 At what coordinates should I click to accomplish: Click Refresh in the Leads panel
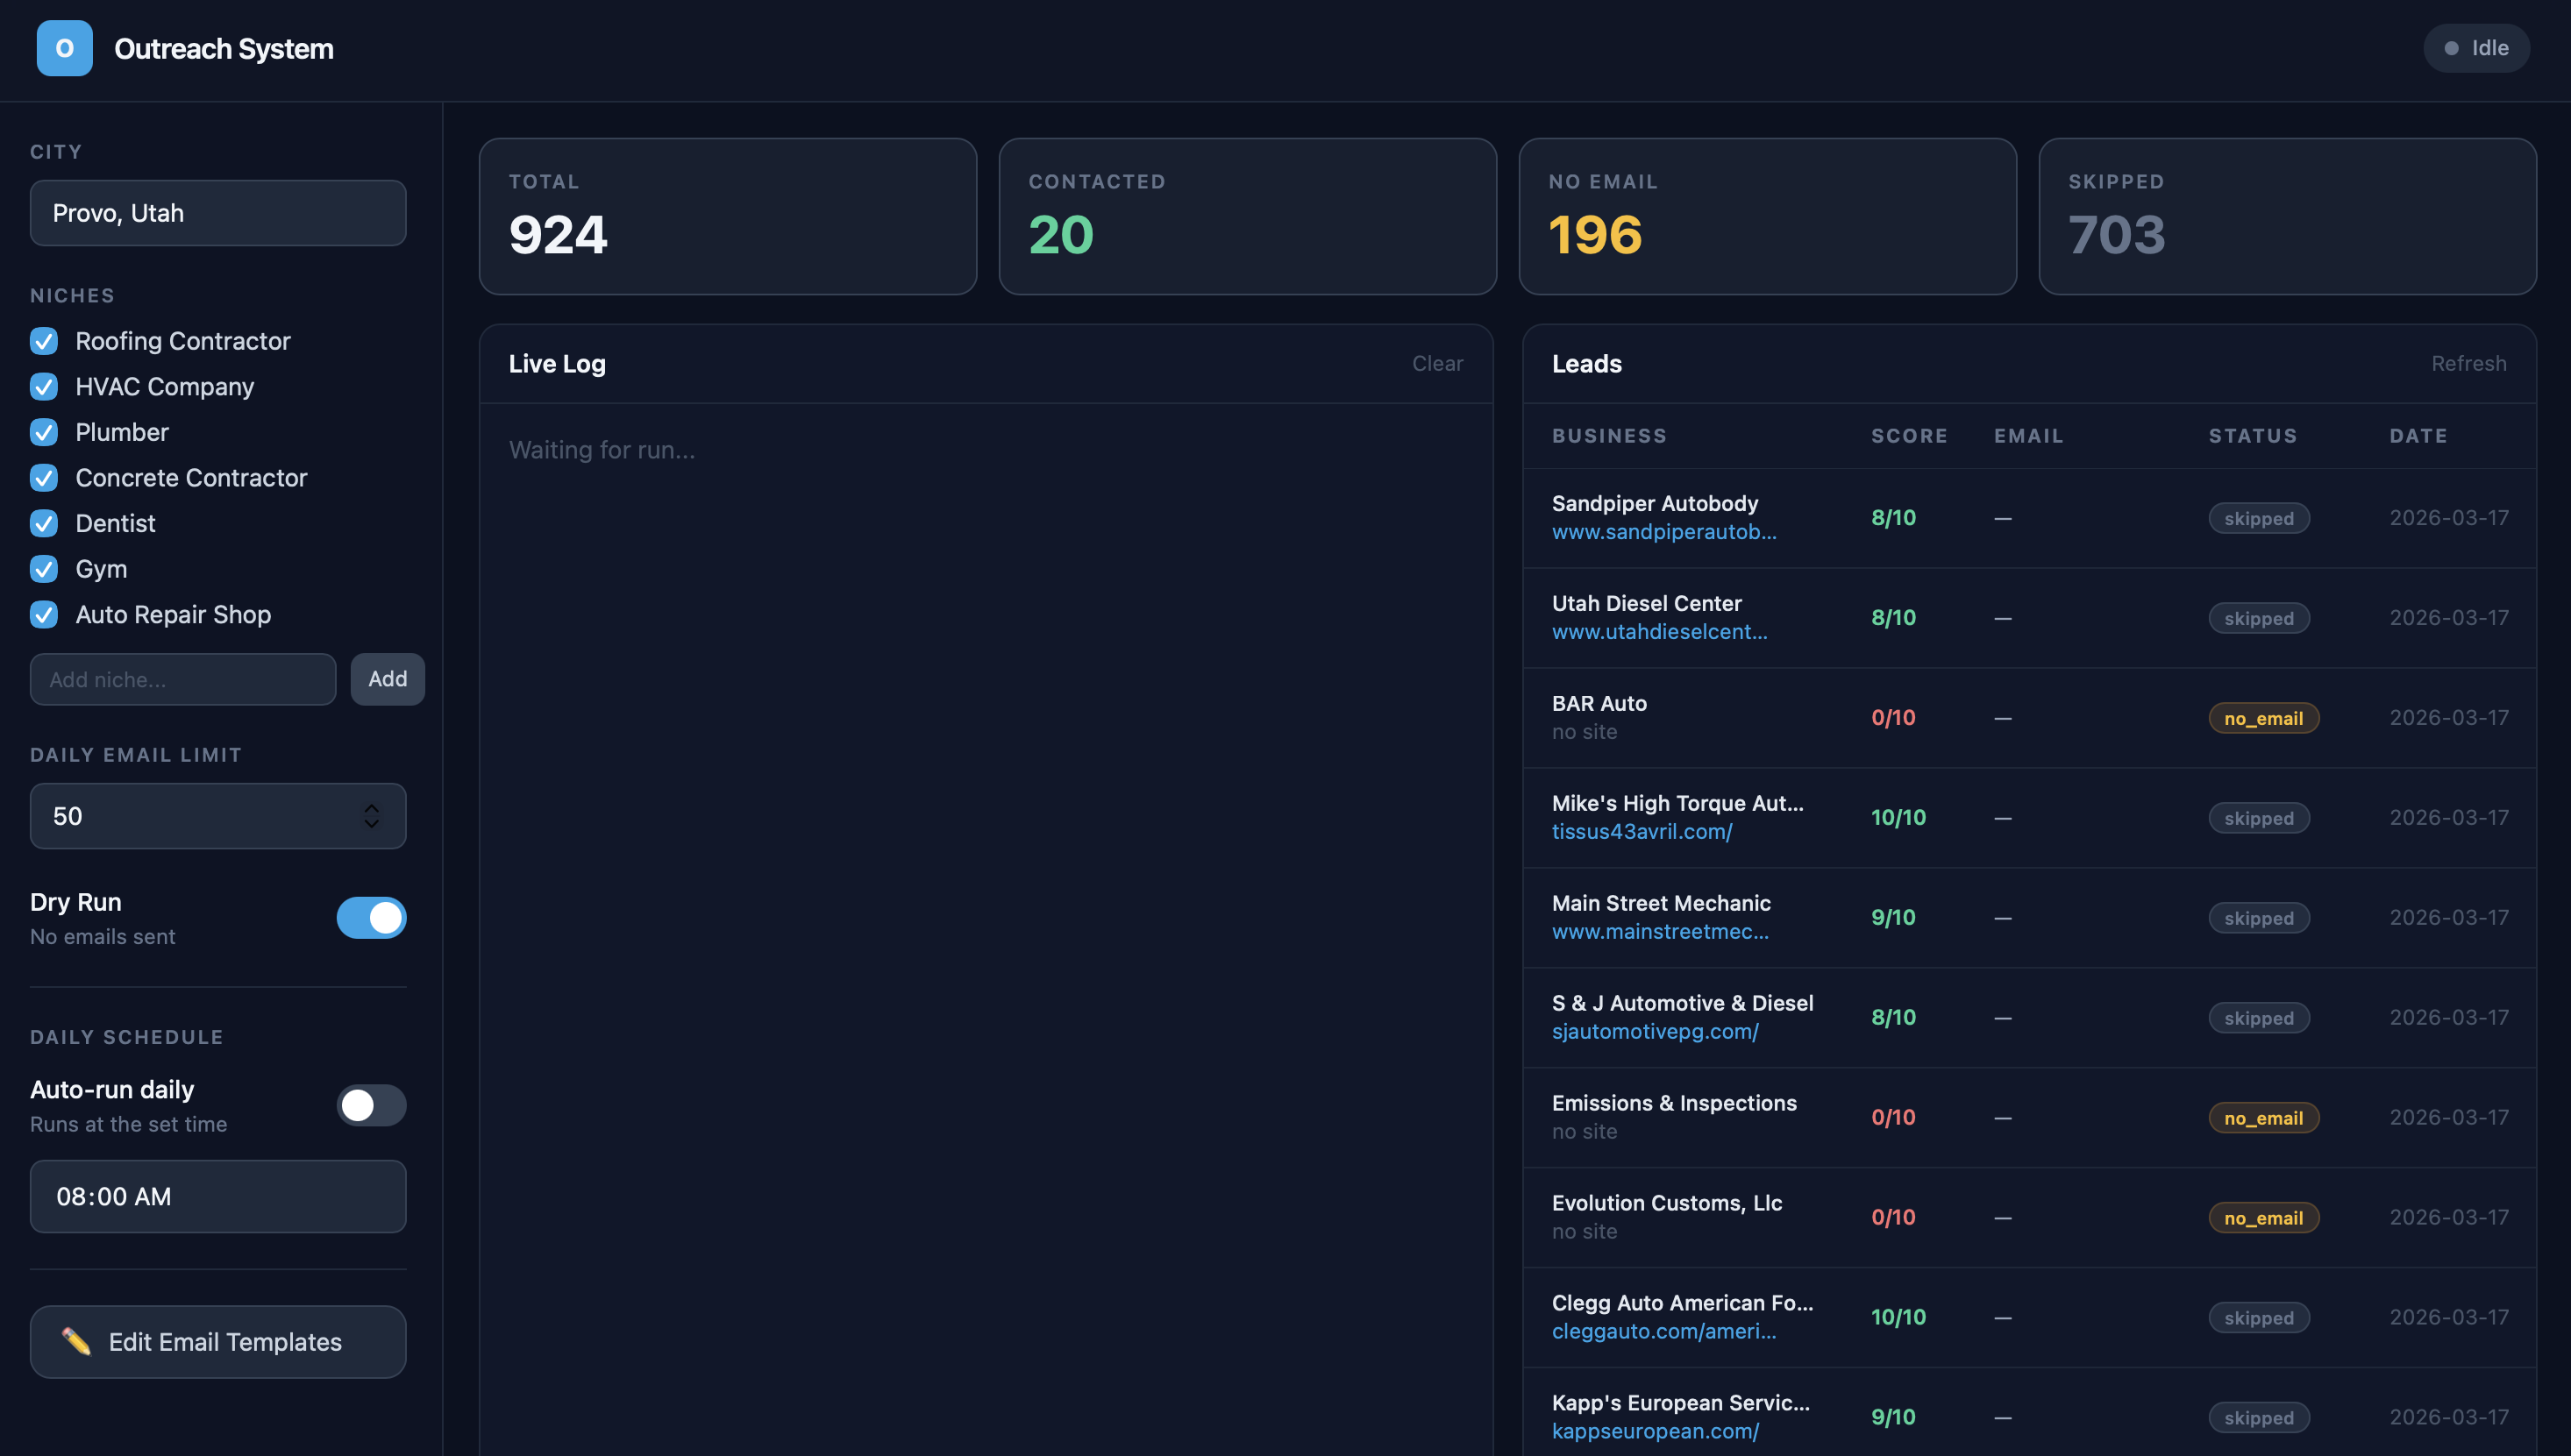[2469, 363]
